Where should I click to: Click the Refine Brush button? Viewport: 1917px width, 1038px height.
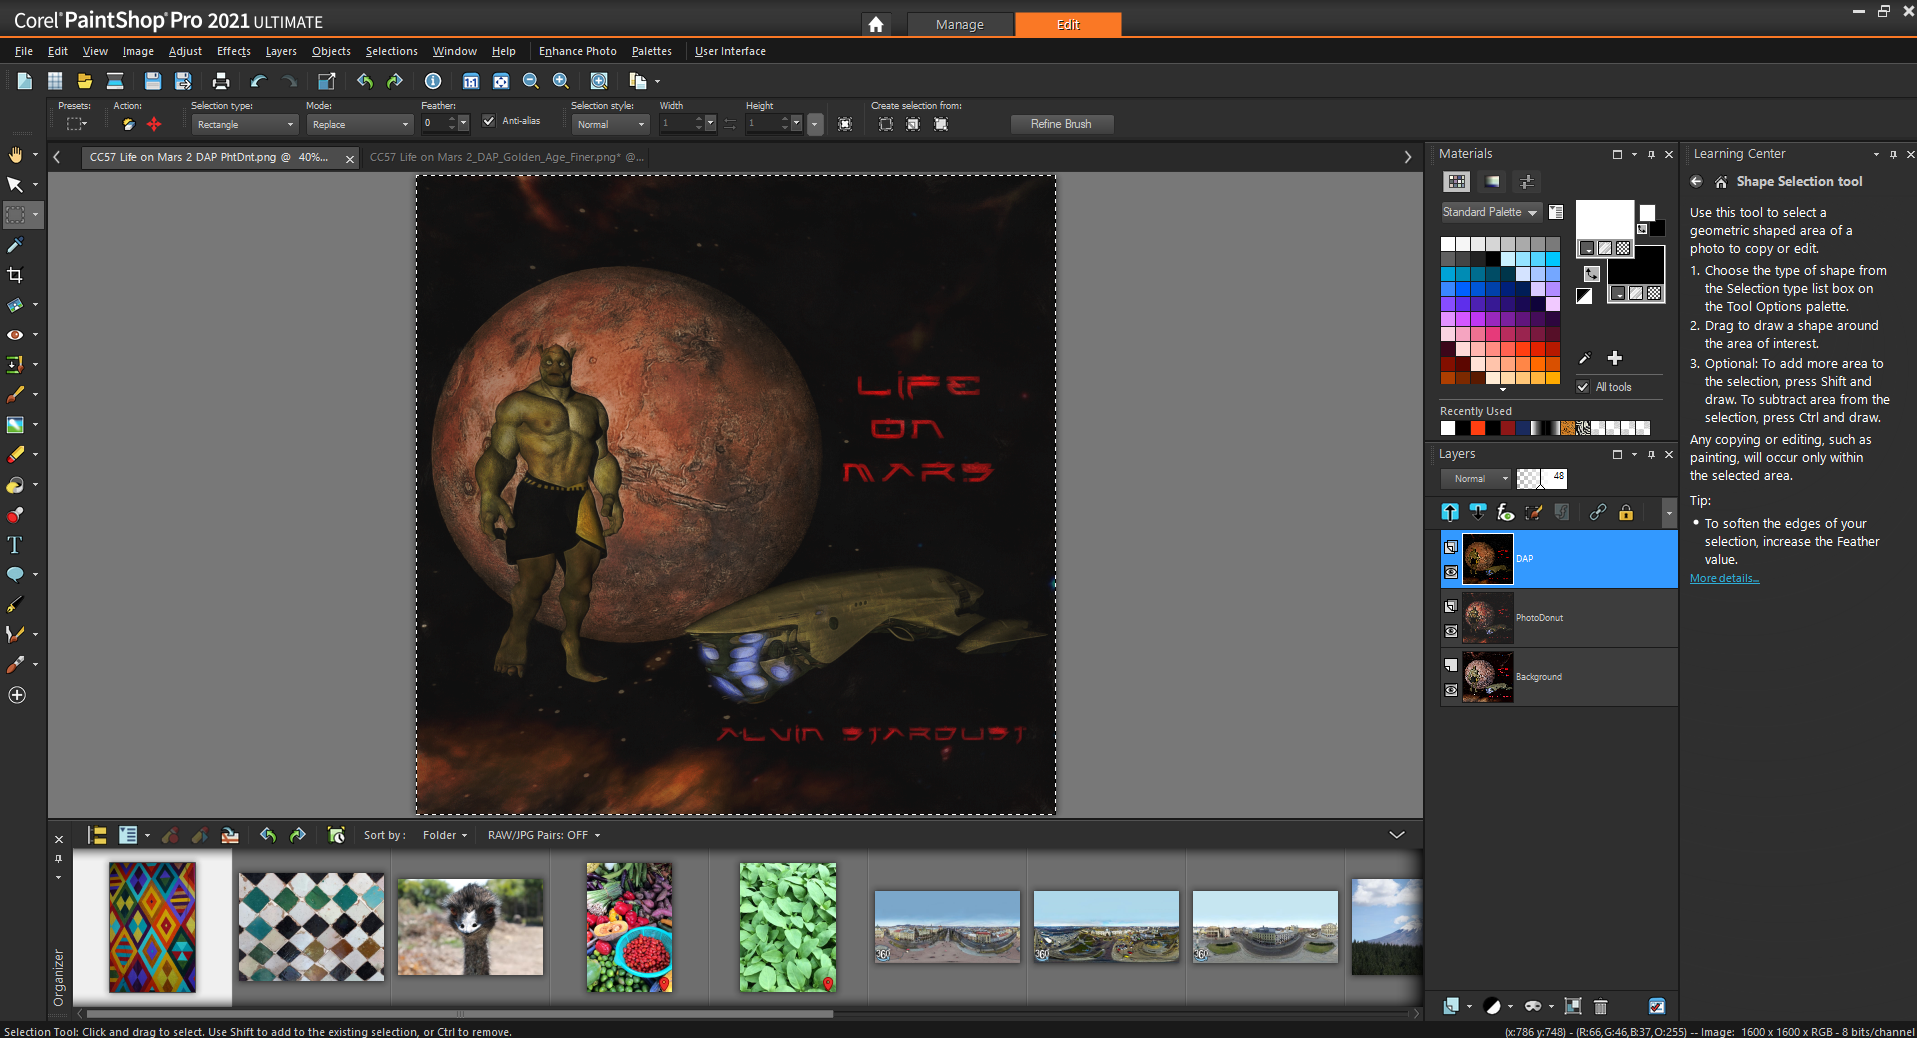[x=1060, y=124]
